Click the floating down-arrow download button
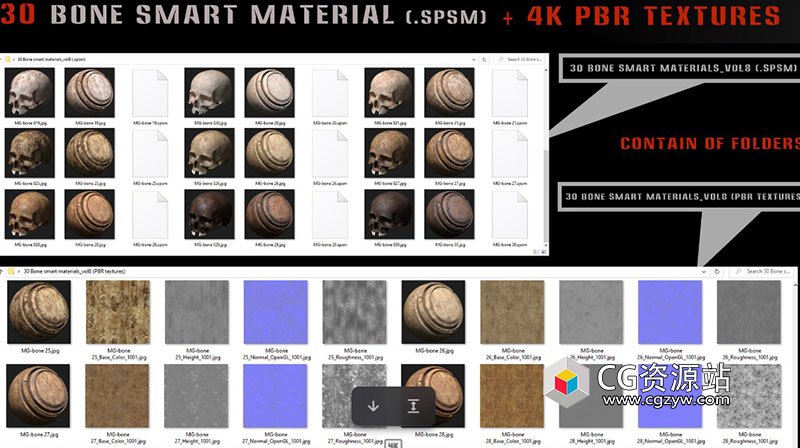 (373, 406)
